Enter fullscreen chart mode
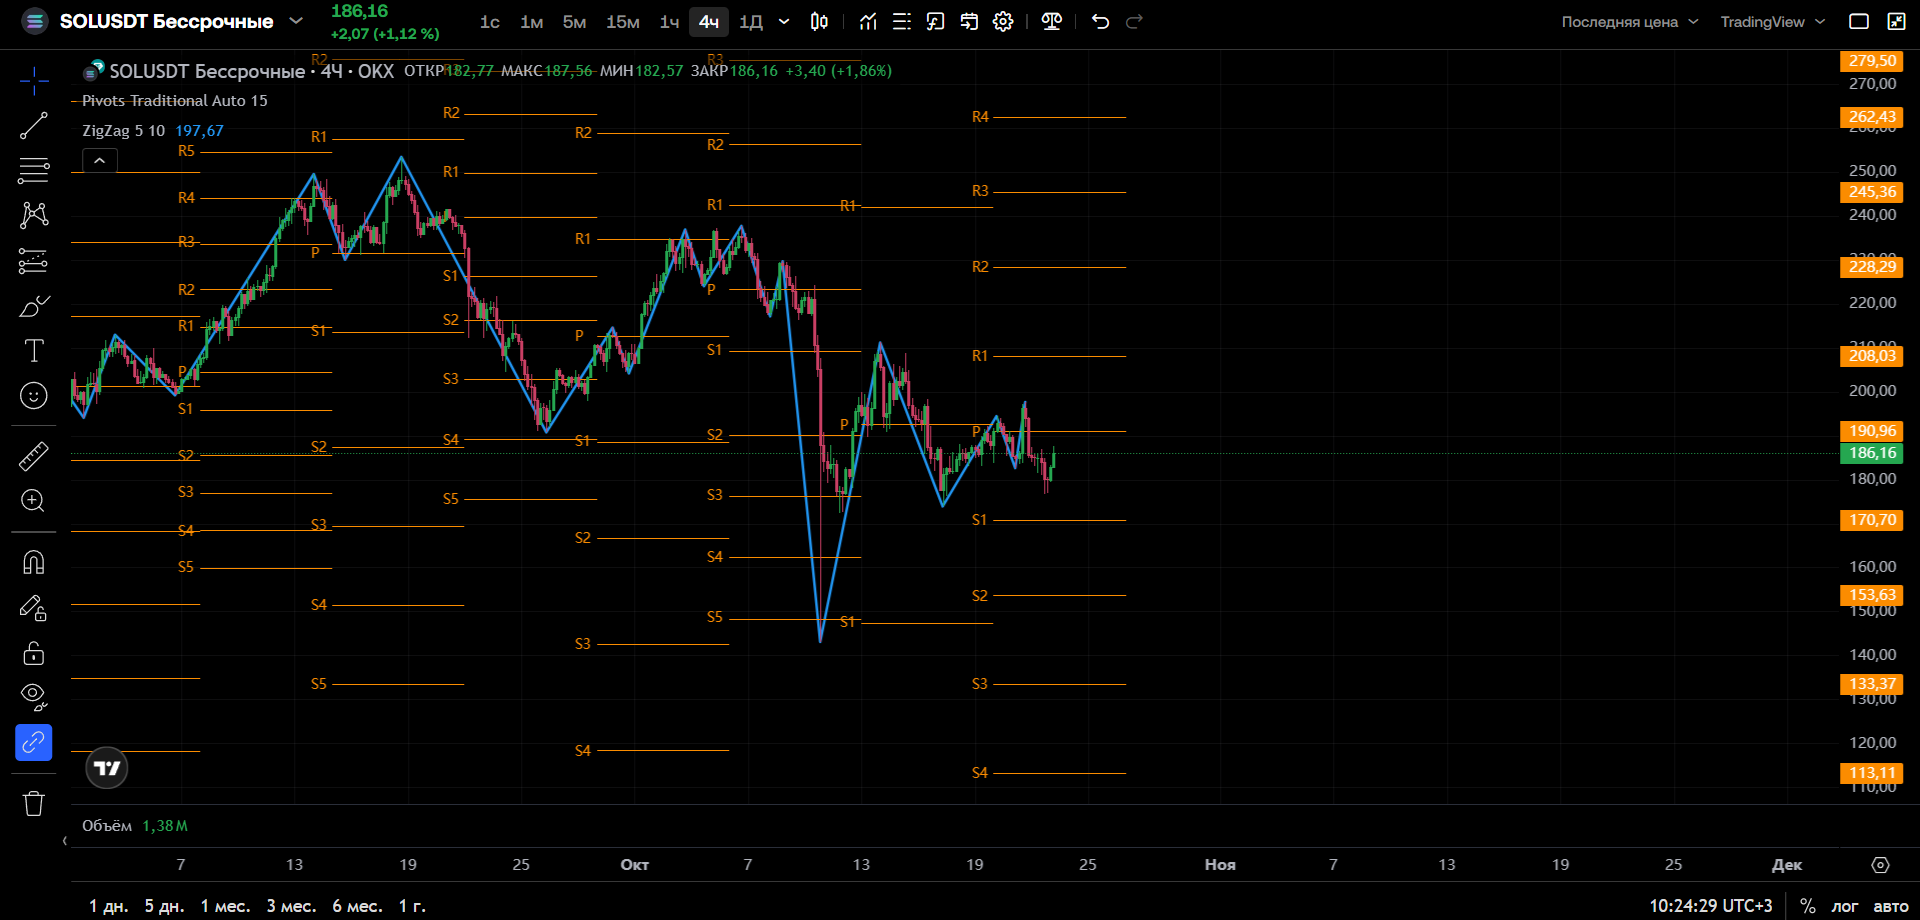This screenshot has width=1920, height=920. [1896, 21]
